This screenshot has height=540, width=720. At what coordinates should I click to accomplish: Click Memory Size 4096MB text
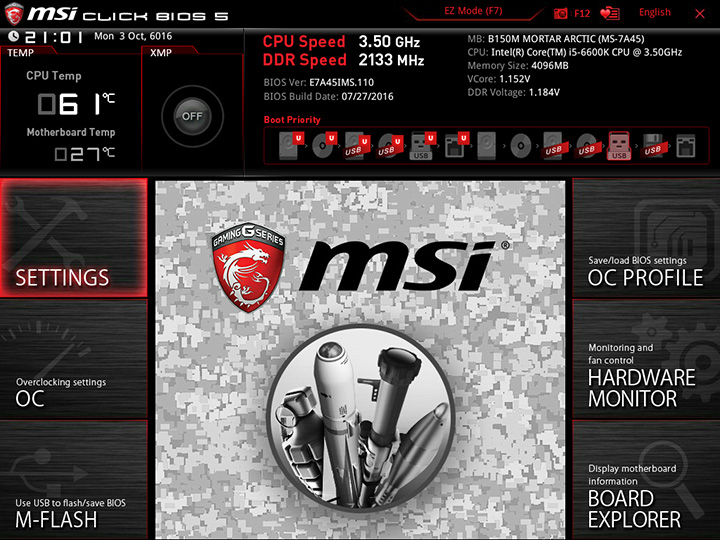518,66
